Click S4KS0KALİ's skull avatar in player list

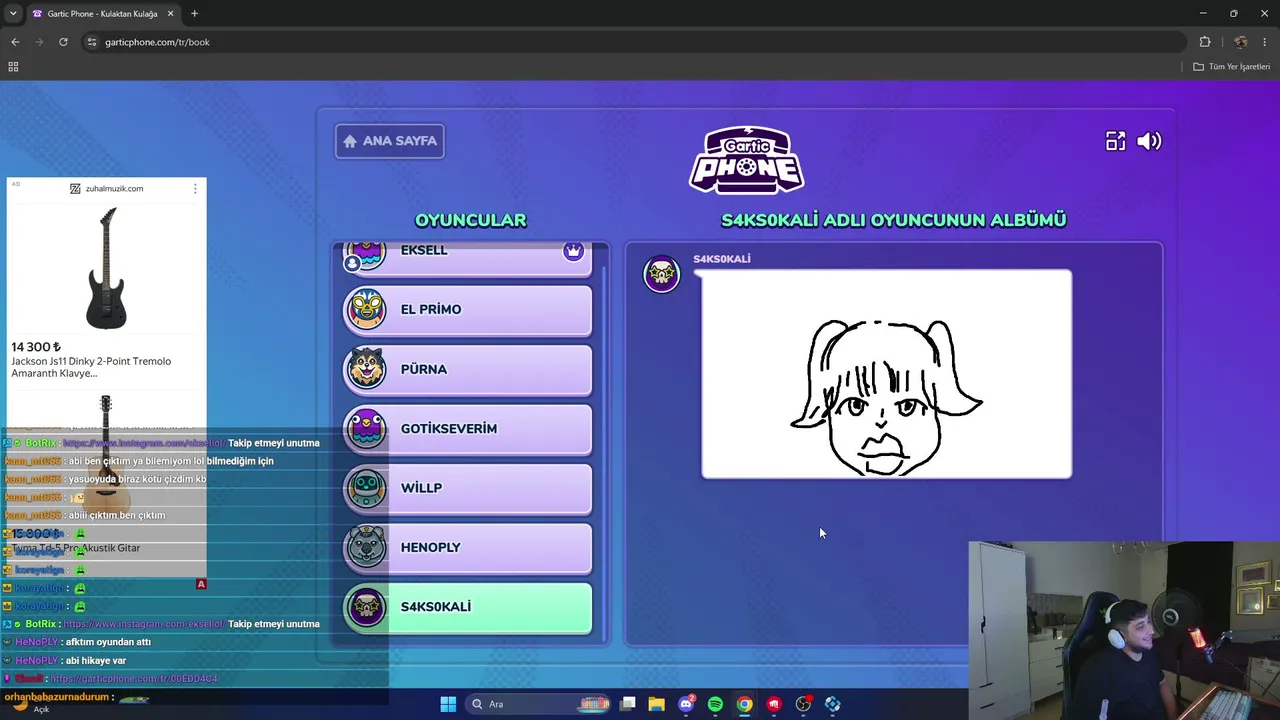[x=366, y=607]
